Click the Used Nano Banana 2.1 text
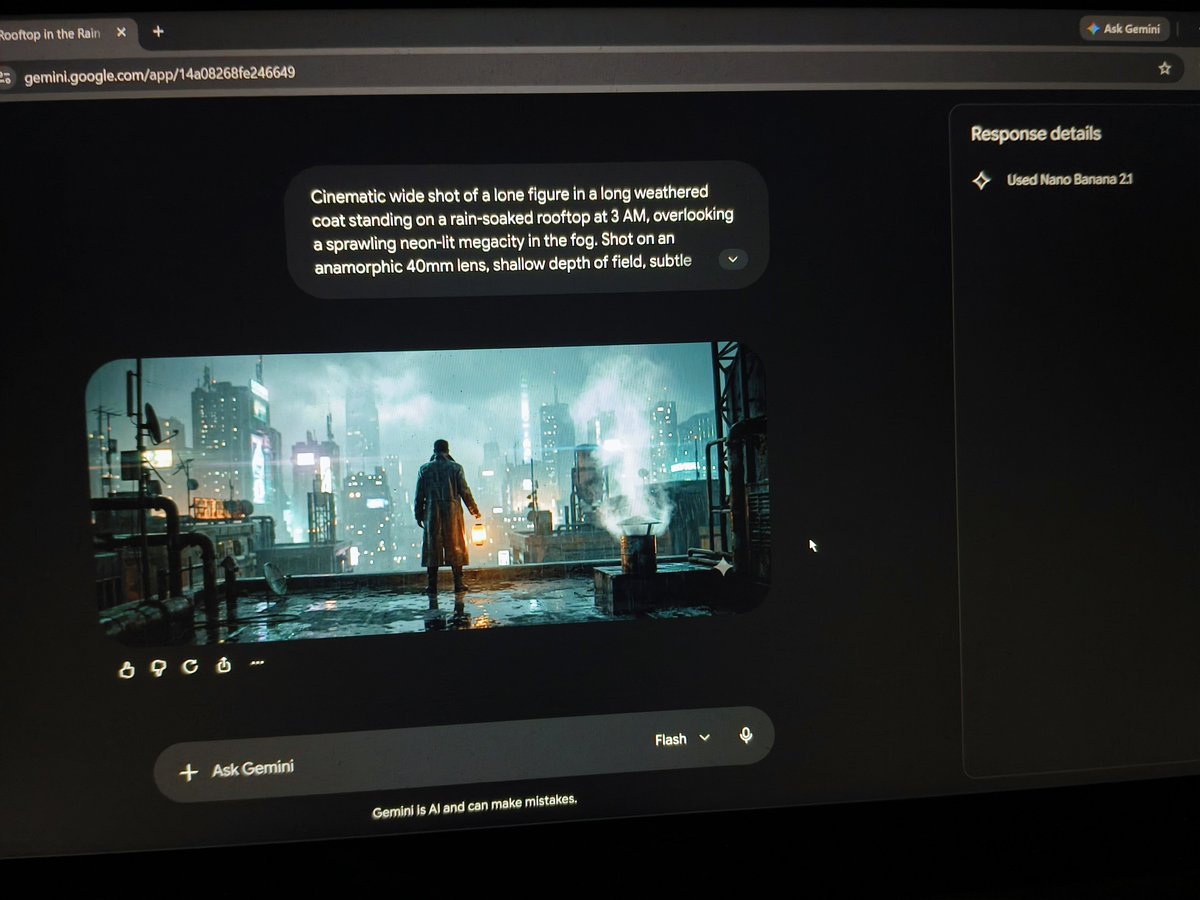Screen dimensions: 1200x900 1069,180
